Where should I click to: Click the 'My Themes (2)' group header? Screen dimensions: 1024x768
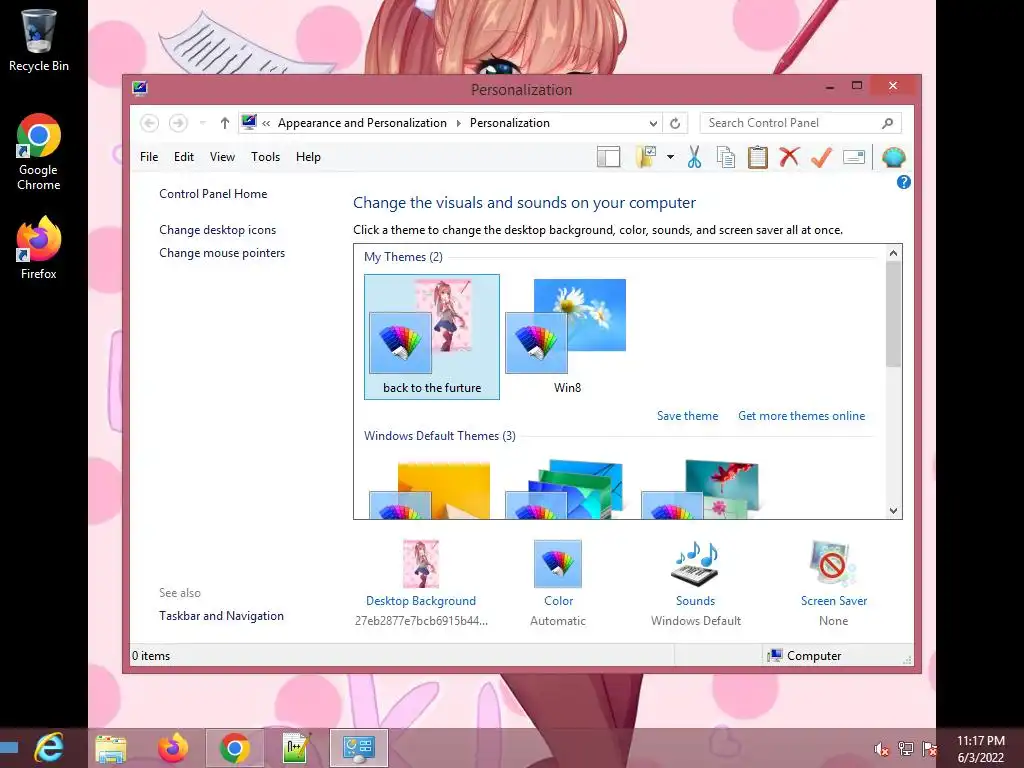coord(403,257)
